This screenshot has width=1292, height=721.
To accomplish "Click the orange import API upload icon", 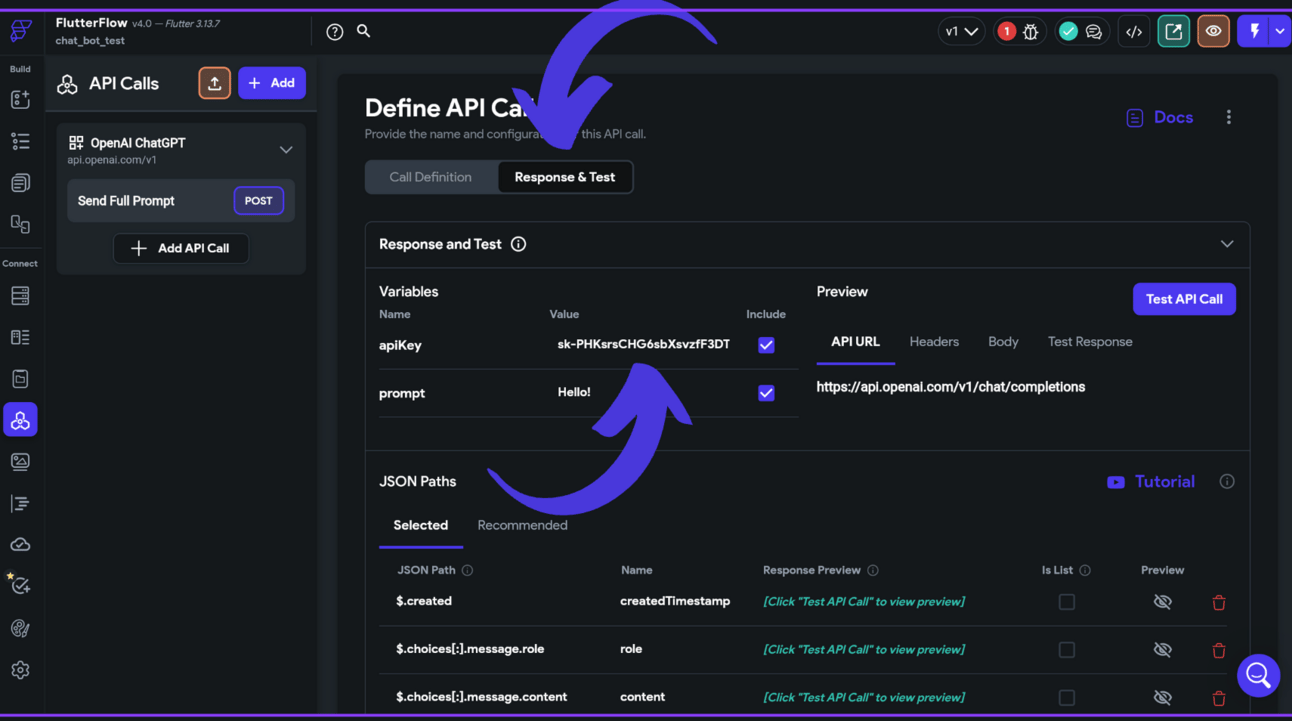I will pyautogui.click(x=214, y=83).
